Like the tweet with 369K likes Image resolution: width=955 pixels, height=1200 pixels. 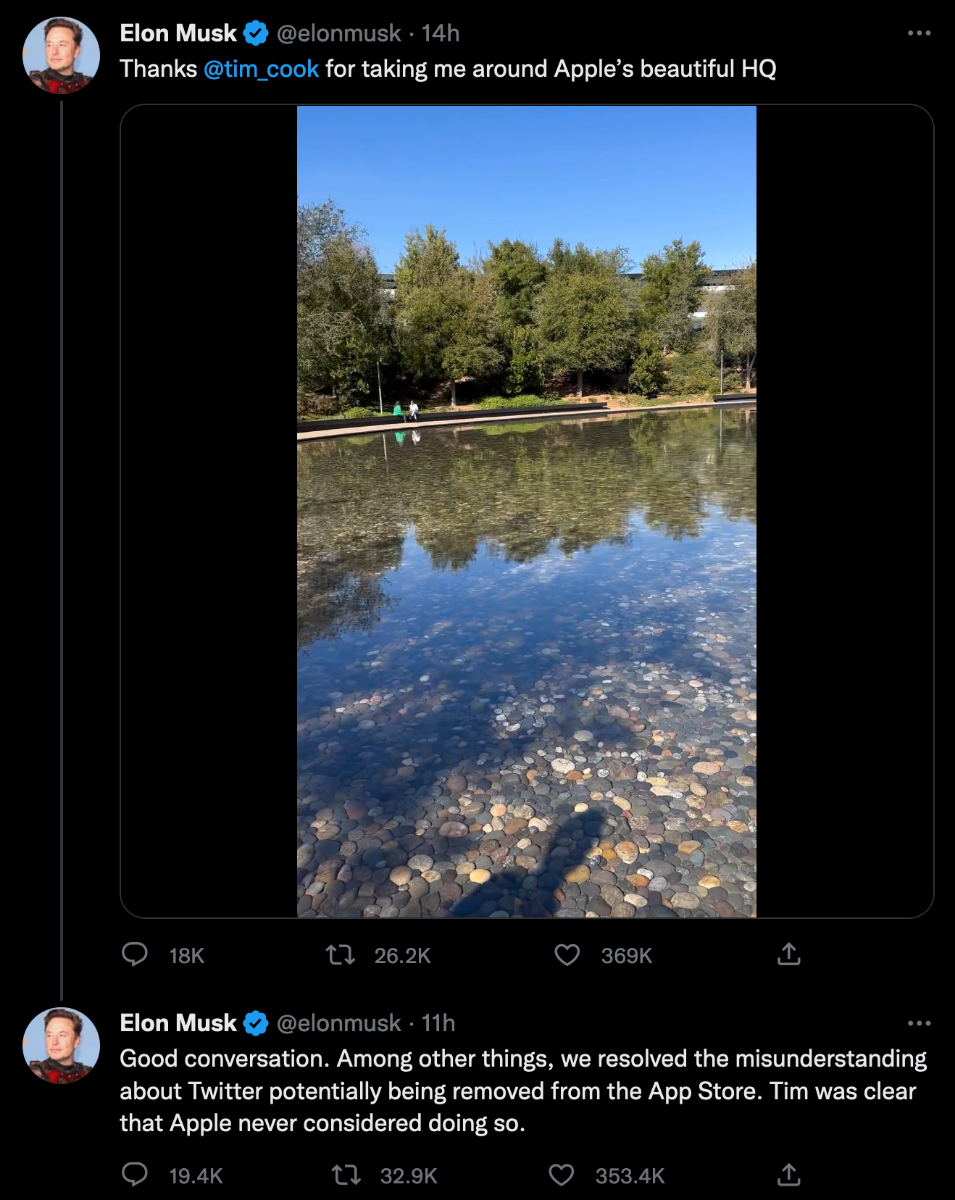click(567, 955)
